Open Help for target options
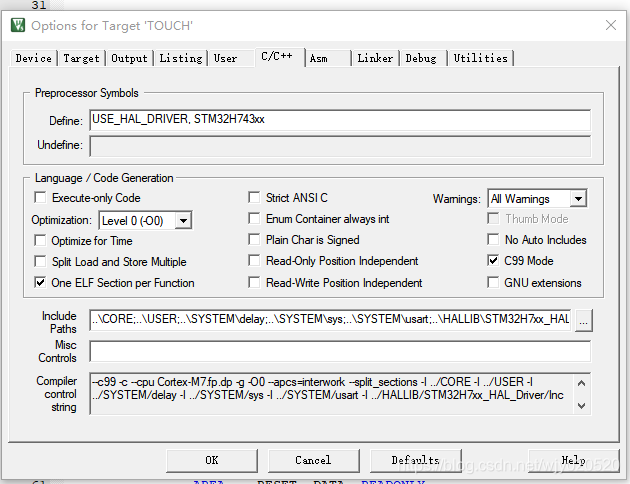The height and width of the screenshot is (484, 630). coord(573,460)
